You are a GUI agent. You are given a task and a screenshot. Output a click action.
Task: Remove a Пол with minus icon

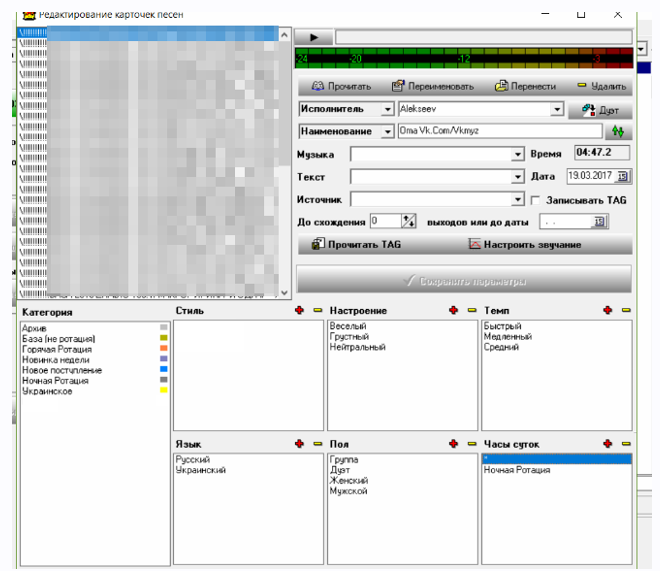pos(472,444)
